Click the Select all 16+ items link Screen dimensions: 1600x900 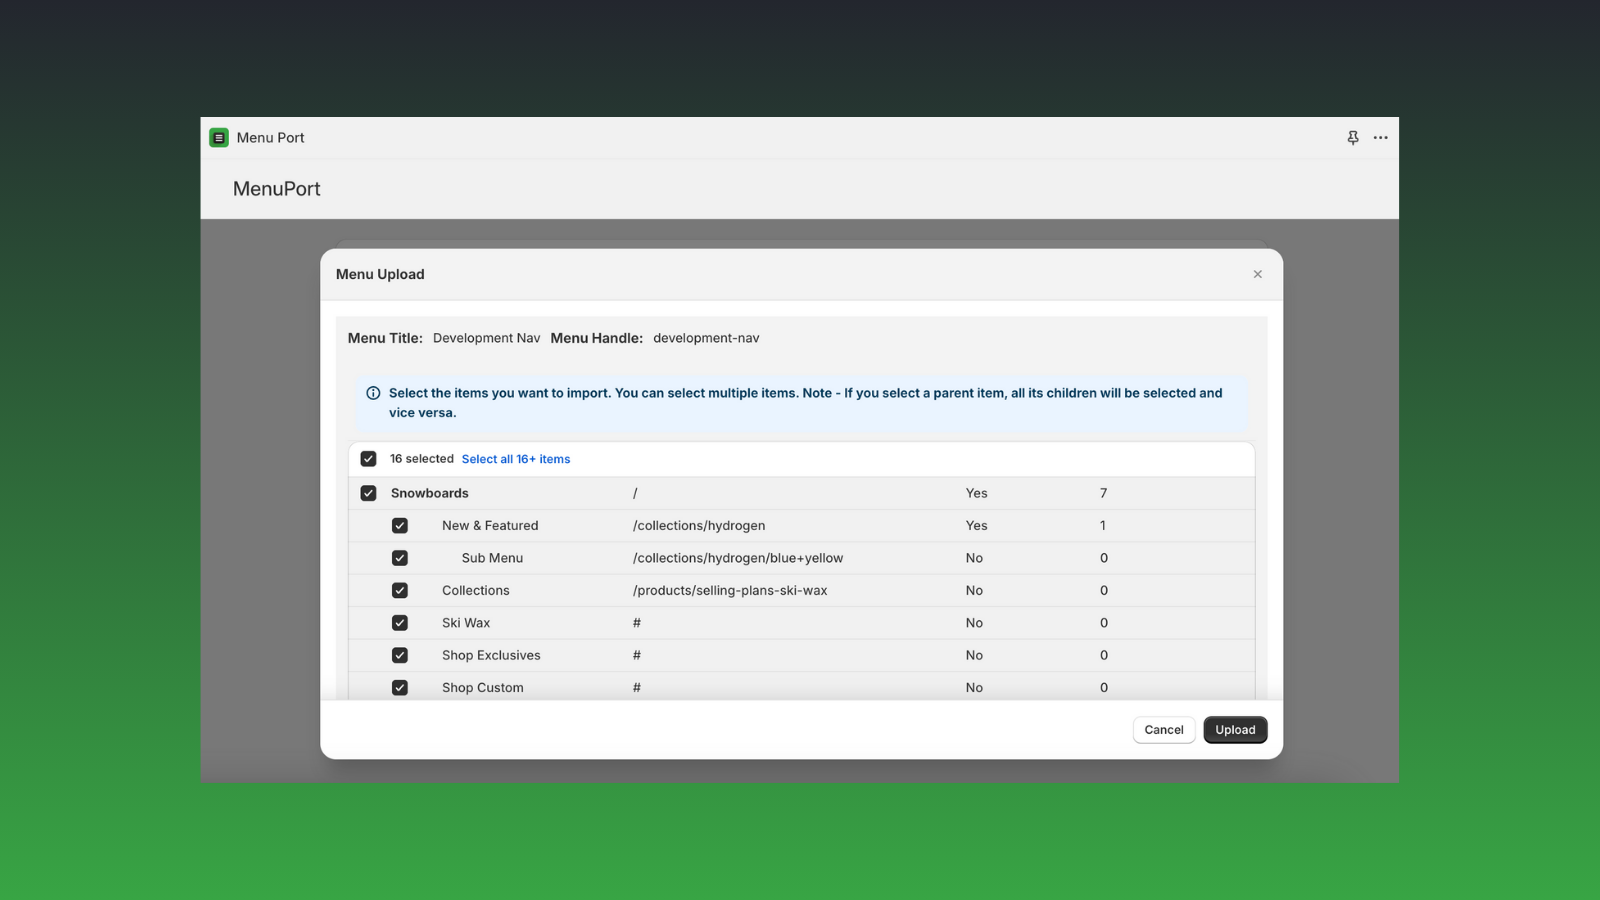[x=516, y=459]
